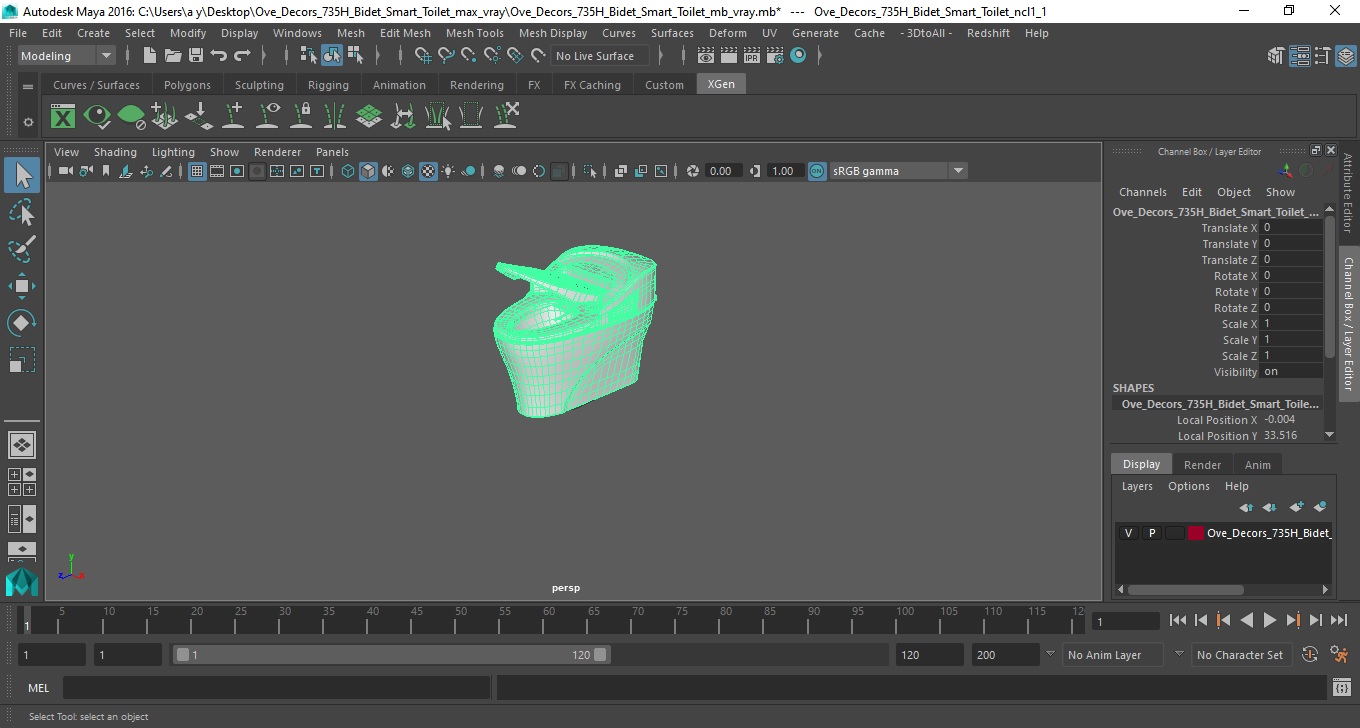The width and height of the screenshot is (1360, 728).
Task: Activate the Paint selection tool
Action: click(22, 250)
